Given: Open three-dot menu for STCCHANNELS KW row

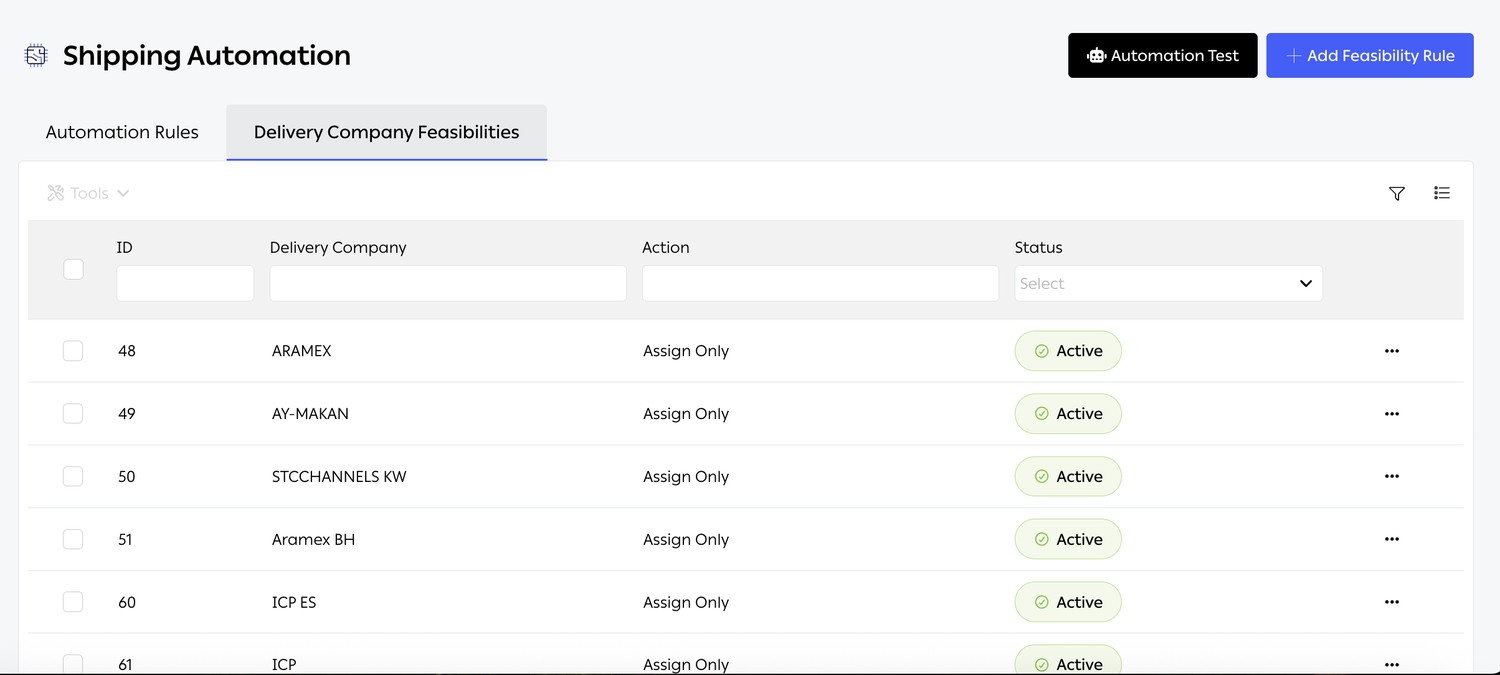Looking at the screenshot, I should tap(1392, 477).
